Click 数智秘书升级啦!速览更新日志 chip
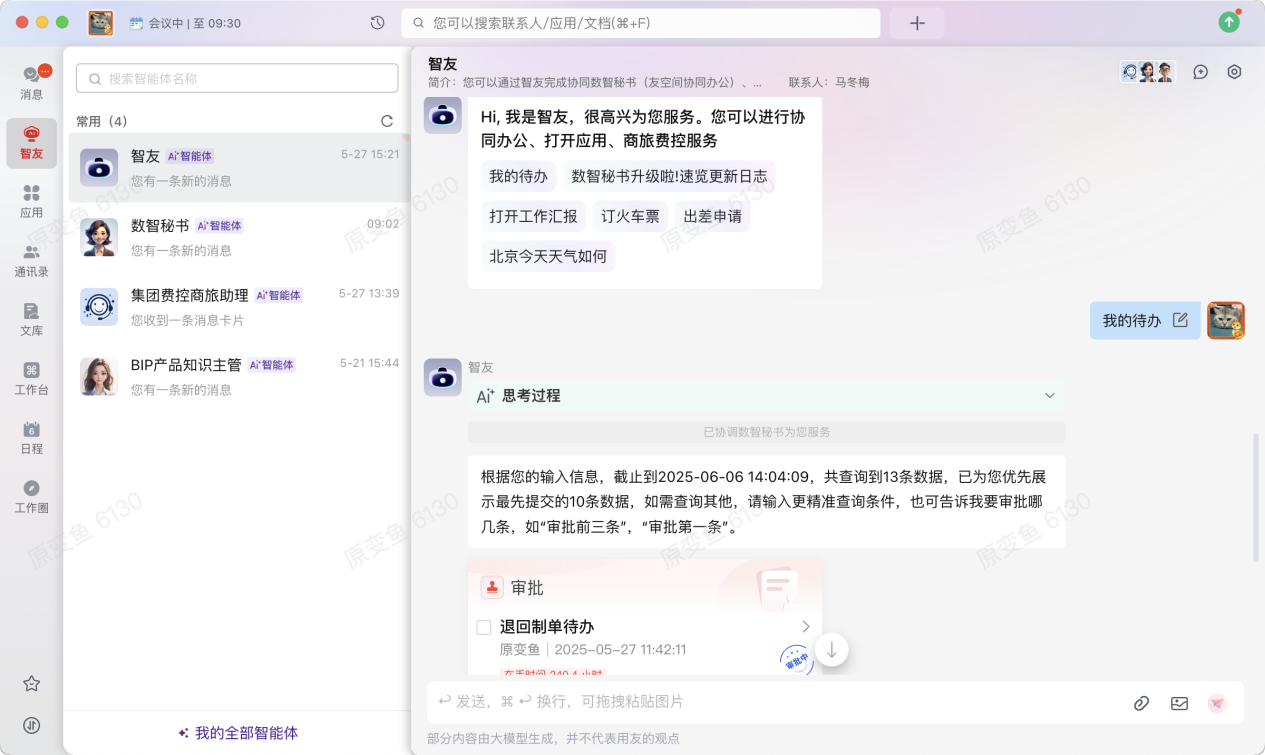 [x=669, y=176]
